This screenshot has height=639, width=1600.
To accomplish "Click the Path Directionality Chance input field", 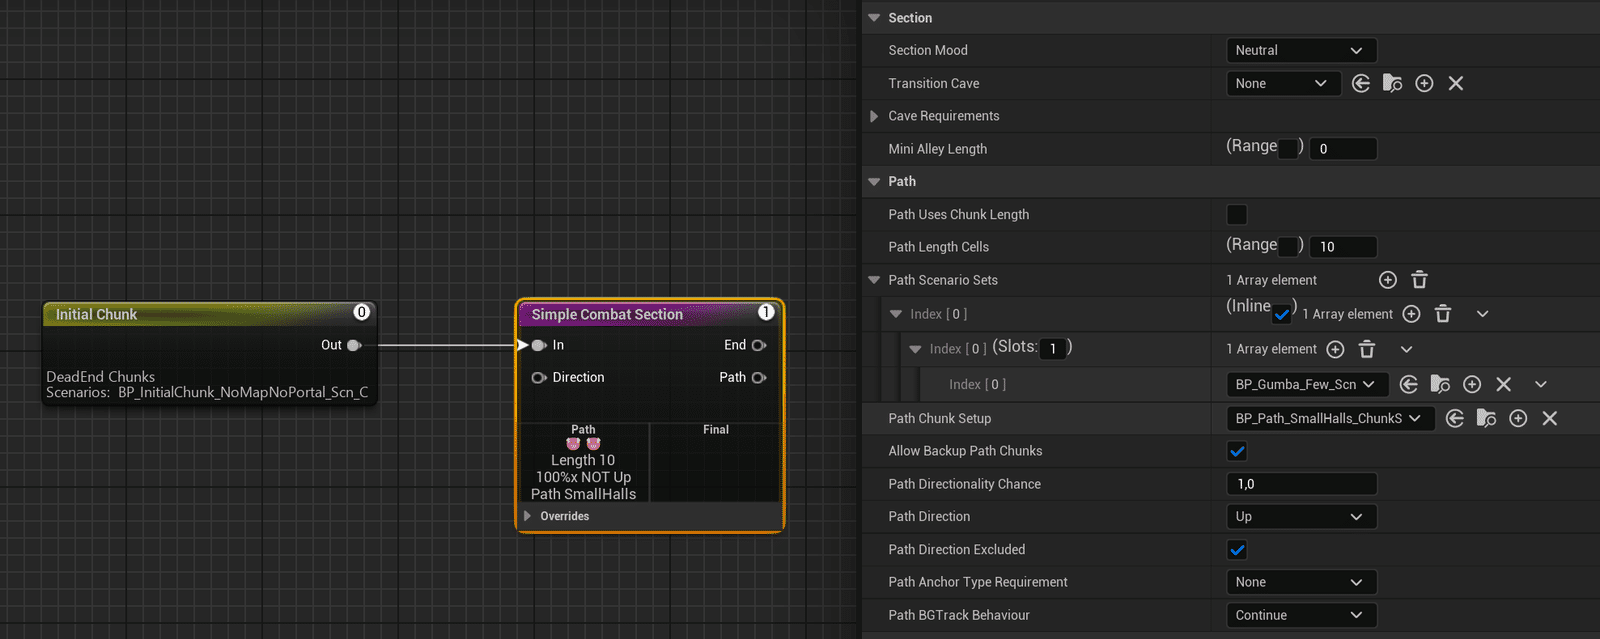I will point(1301,484).
